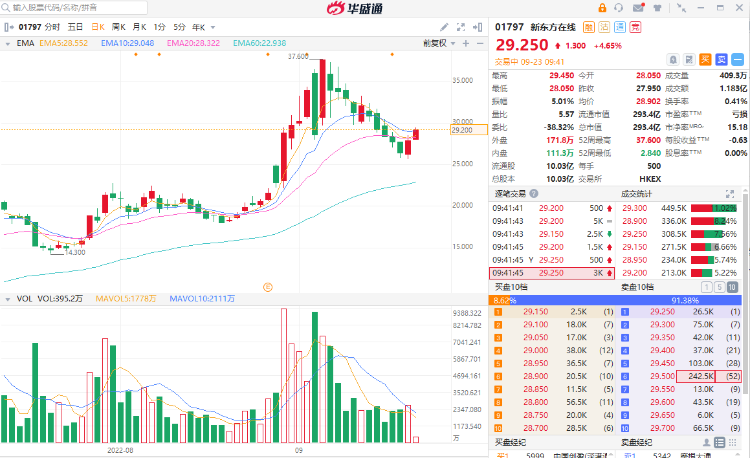Image resolution: width=750 pixels, height=458 pixels.
Task: Click the orange lock icon in title bar
Action: tap(602, 8)
